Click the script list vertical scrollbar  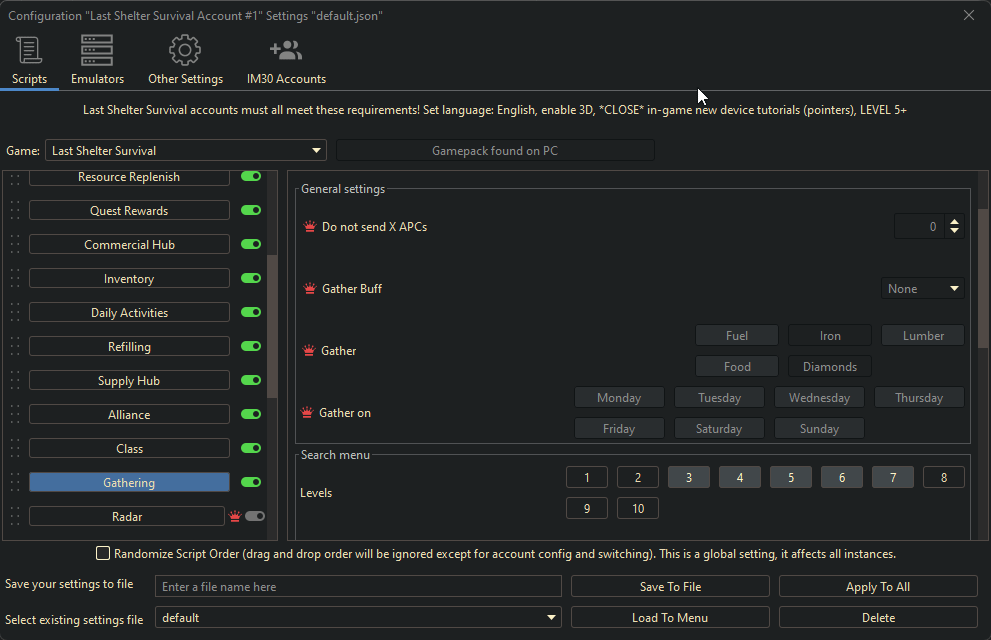[x=272, y=325]
